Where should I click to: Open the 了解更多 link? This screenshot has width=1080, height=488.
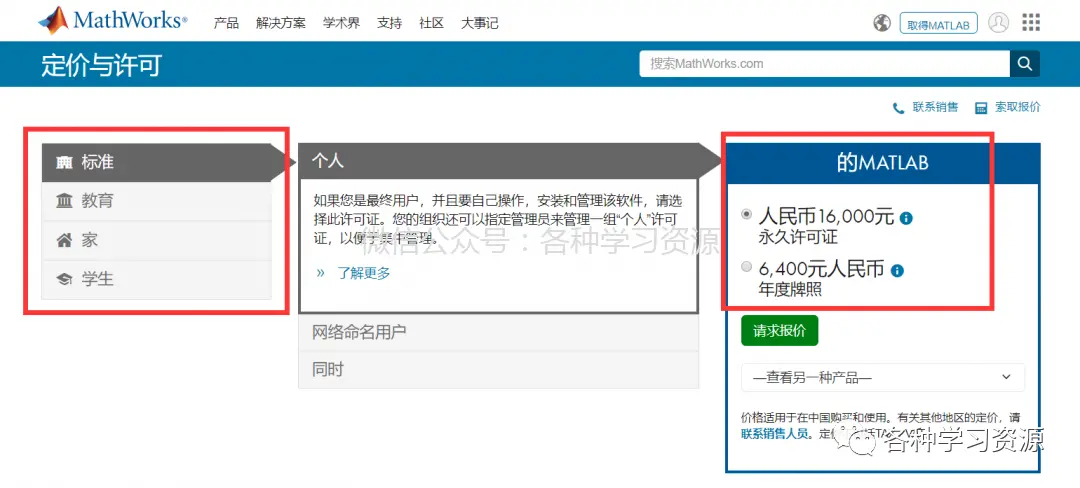[364, 273]
